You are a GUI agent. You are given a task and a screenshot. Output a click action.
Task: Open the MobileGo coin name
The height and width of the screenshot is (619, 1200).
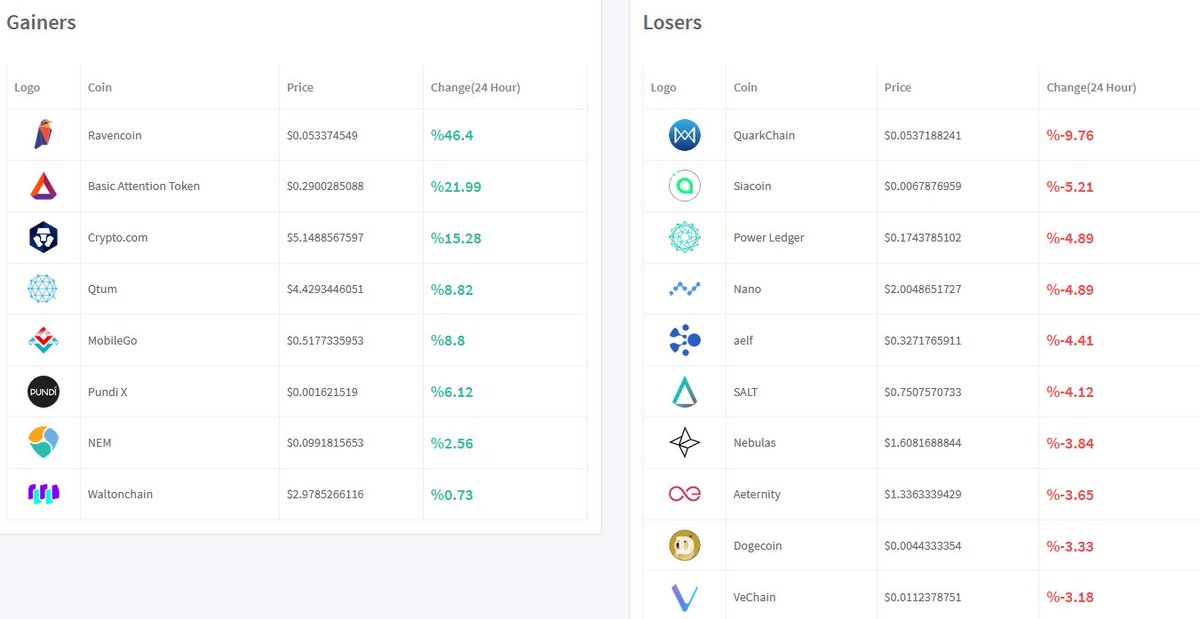coord(112,340)
